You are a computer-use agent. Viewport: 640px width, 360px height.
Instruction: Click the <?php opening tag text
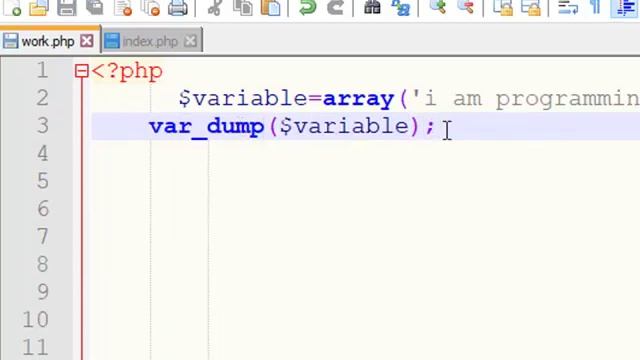(127, 71)
